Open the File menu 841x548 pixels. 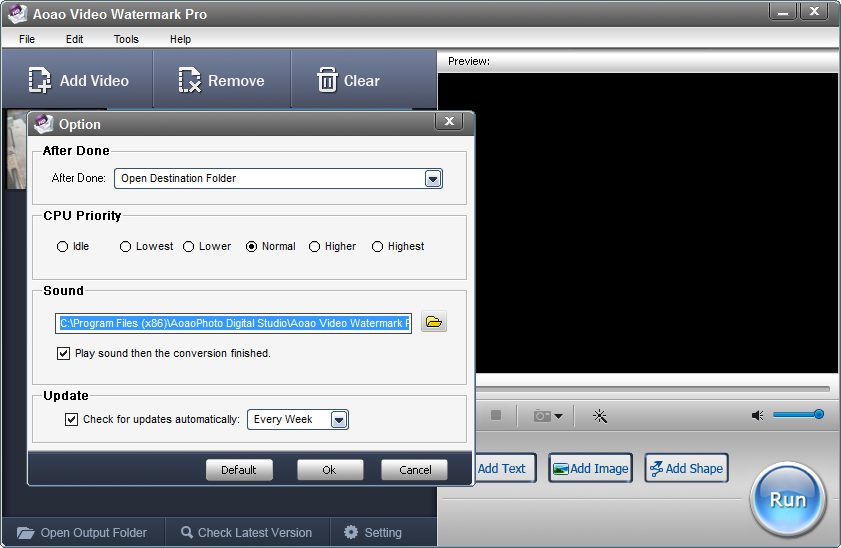27,39
